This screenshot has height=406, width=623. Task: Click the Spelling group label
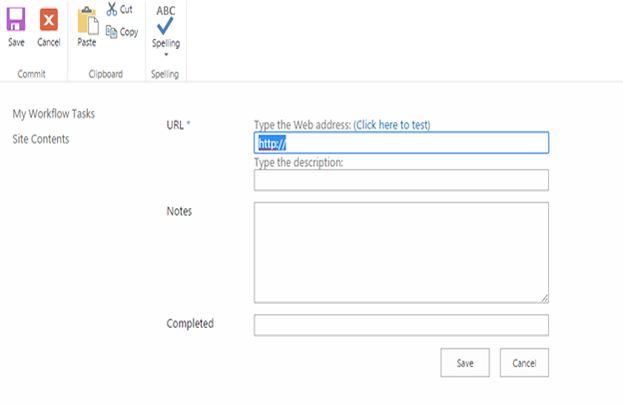point(165,75)
